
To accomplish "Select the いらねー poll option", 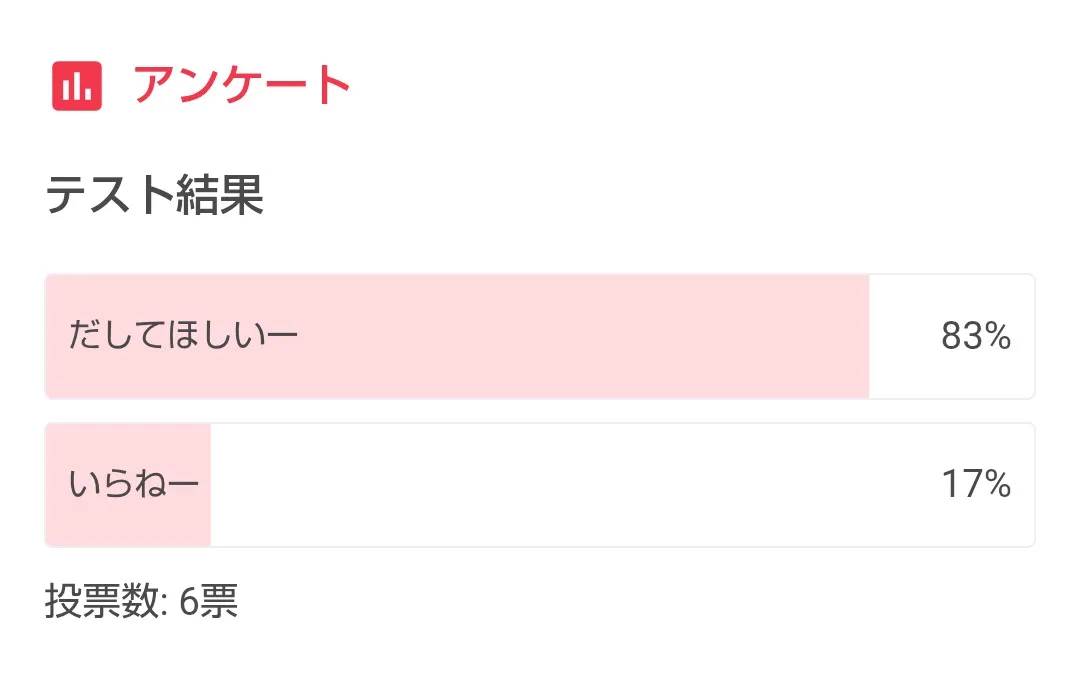I will pyautogui.click(x=540, y=485).
